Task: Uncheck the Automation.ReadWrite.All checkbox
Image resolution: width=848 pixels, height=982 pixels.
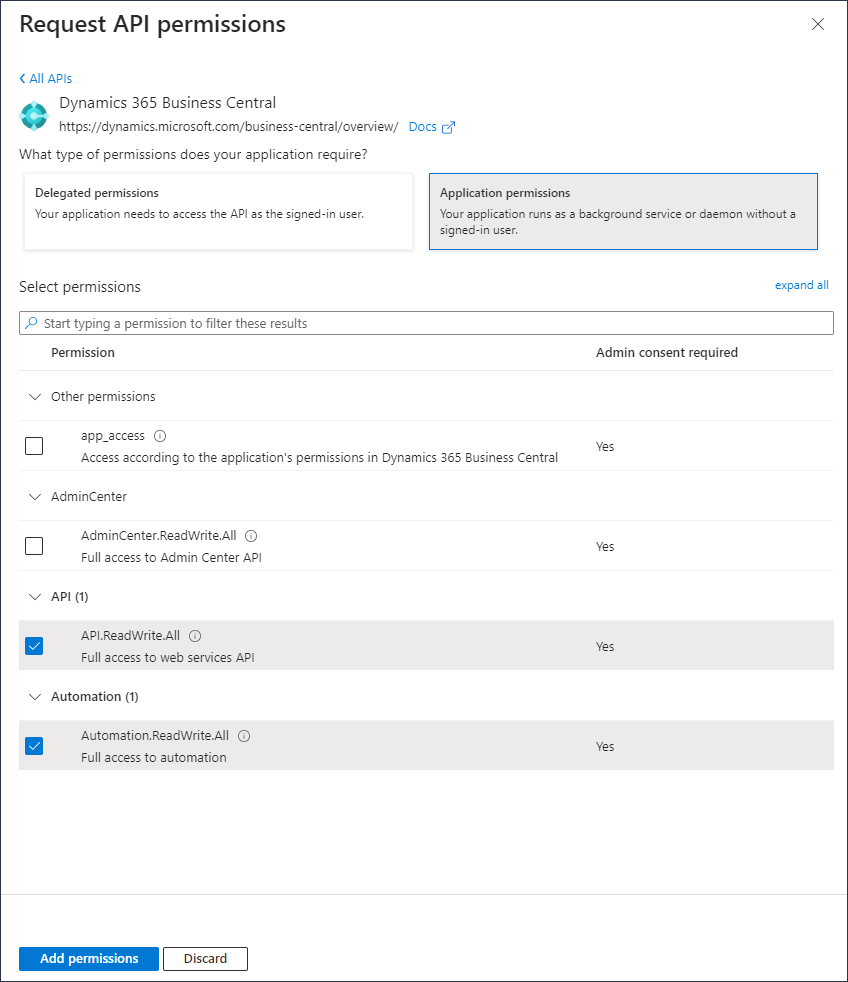Action: coord(34,746)
